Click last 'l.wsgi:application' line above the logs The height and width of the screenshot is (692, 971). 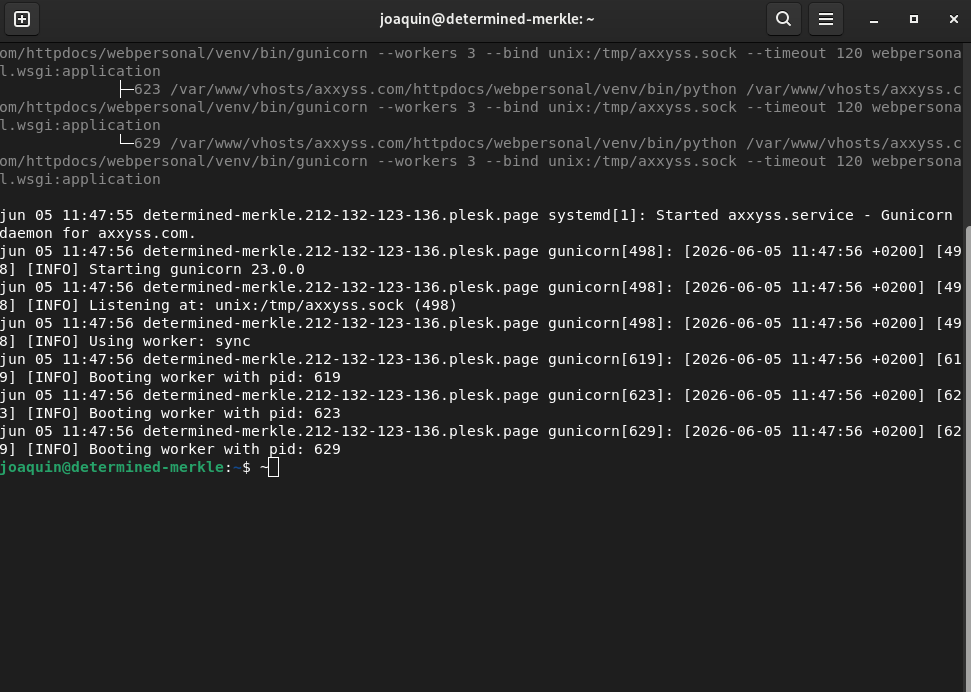coord(80,180)
